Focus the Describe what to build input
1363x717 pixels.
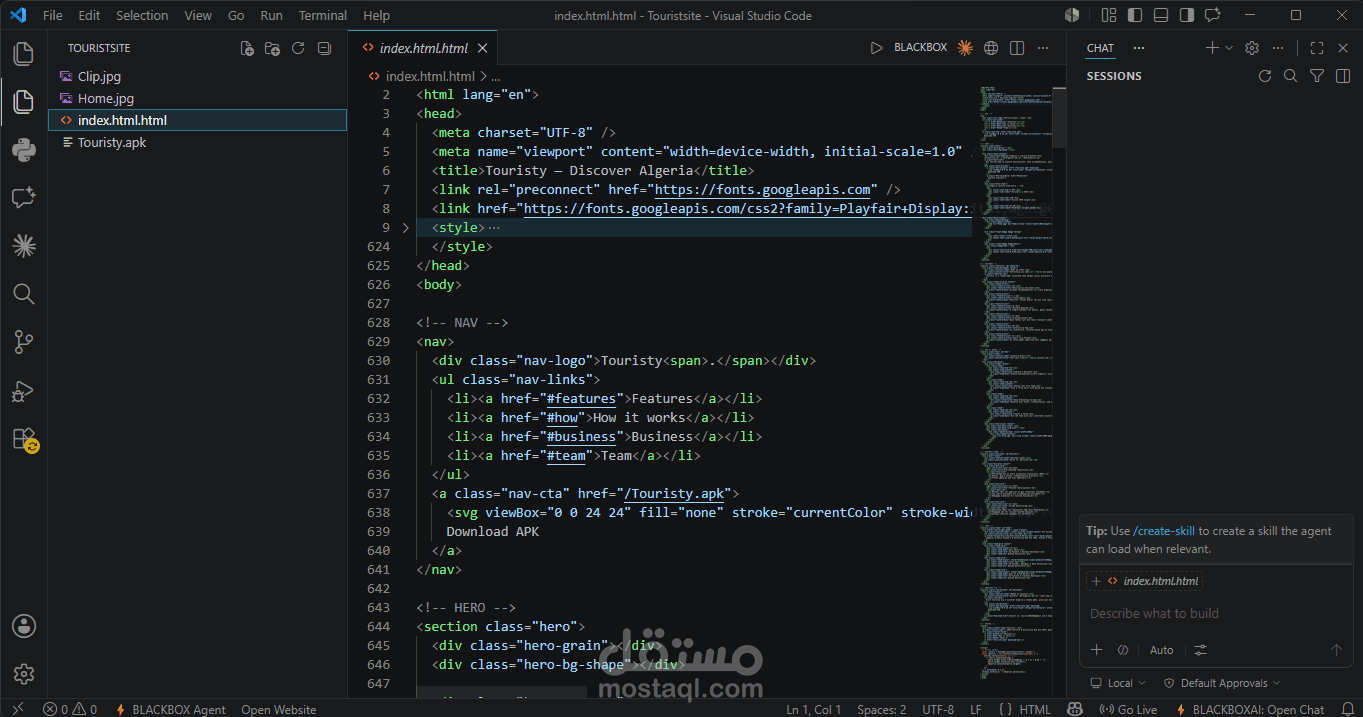tap(1214, 613)
